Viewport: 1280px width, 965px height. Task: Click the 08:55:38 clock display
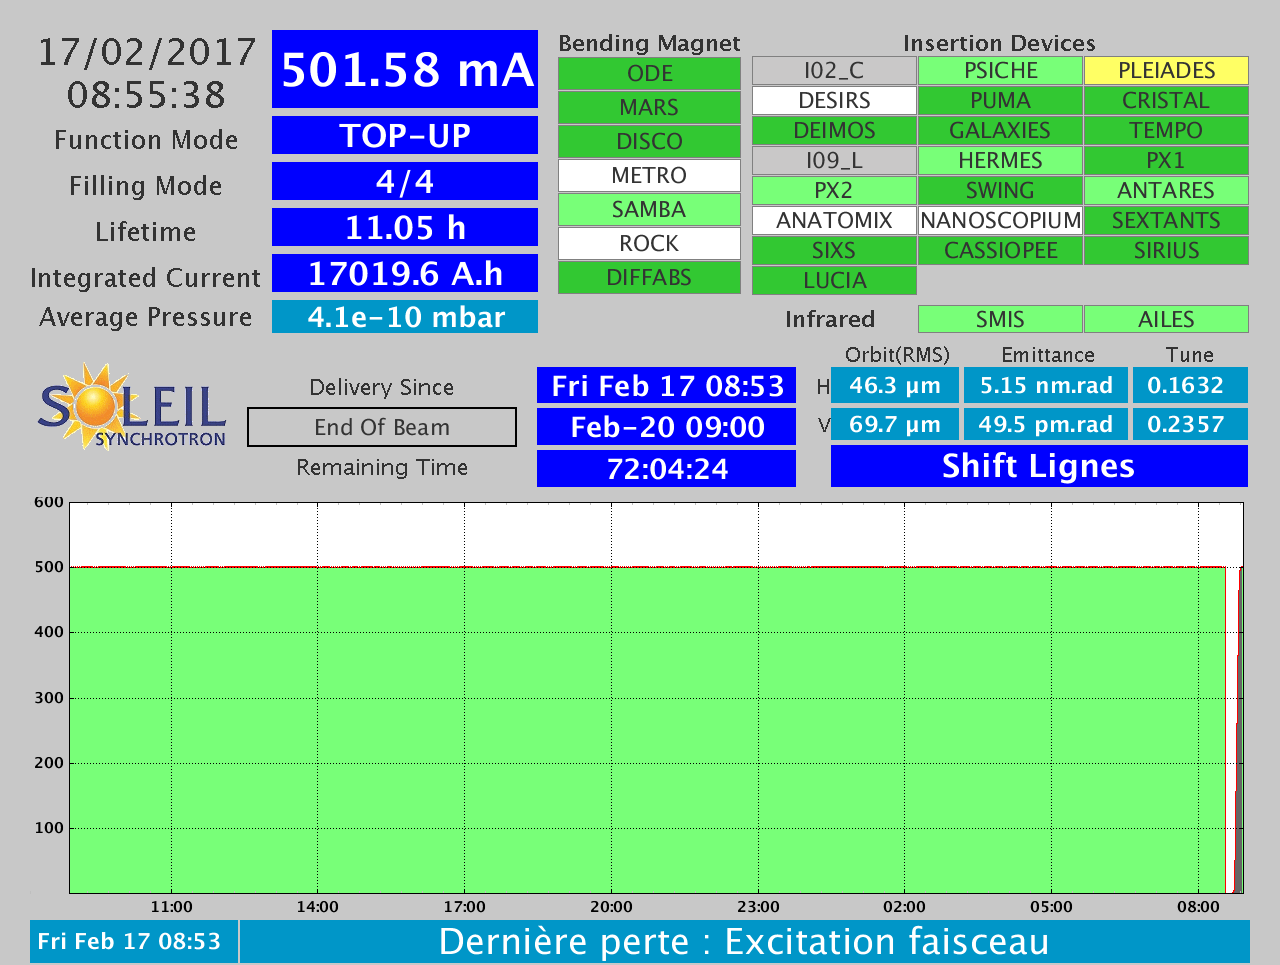click(147, 95)
